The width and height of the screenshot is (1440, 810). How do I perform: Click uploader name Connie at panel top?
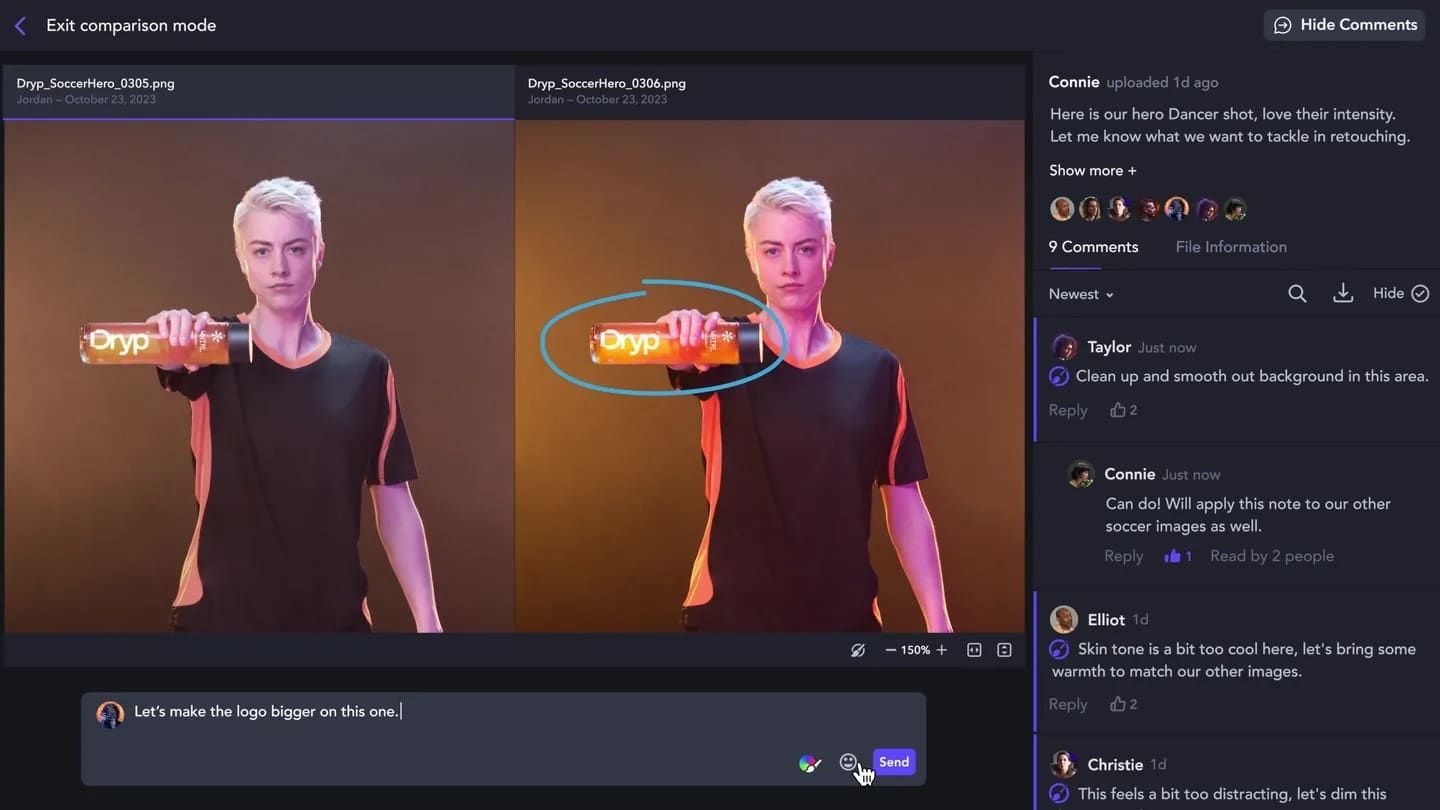(1074, 82)
